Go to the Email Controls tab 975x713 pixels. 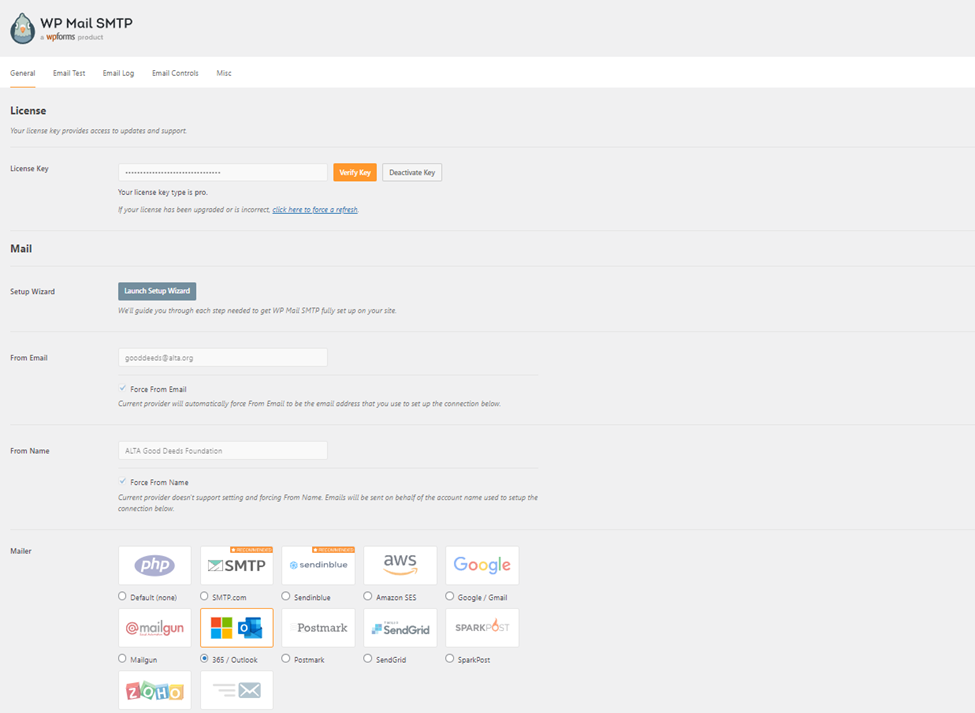(x=175, y=73)
